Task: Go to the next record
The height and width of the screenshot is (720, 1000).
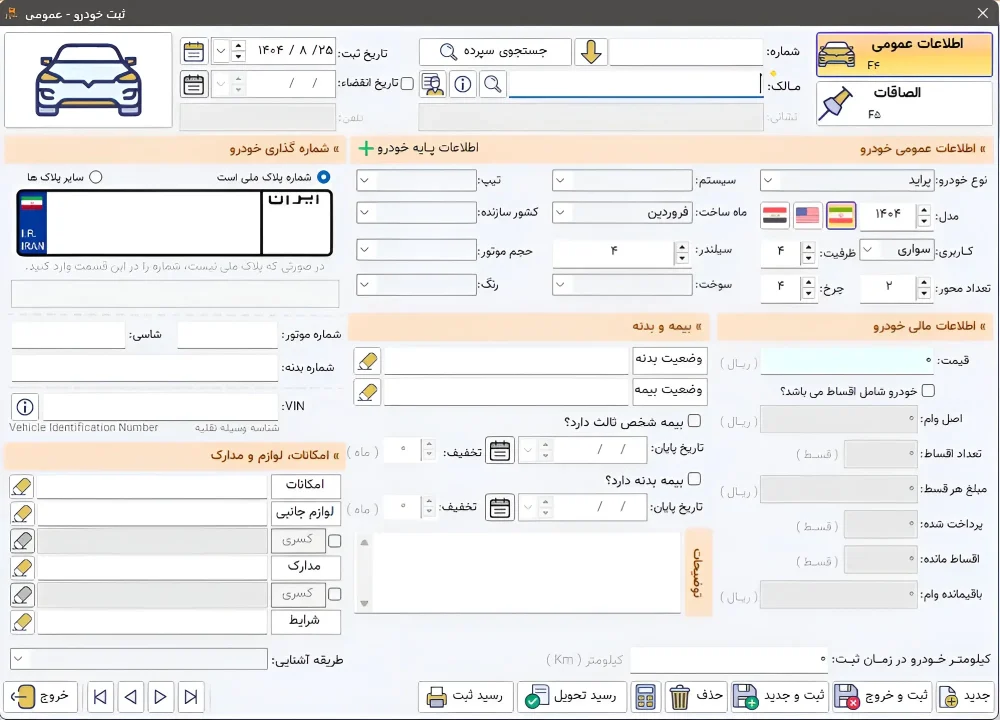Action: pyautogui.click(x=161, y=697)
